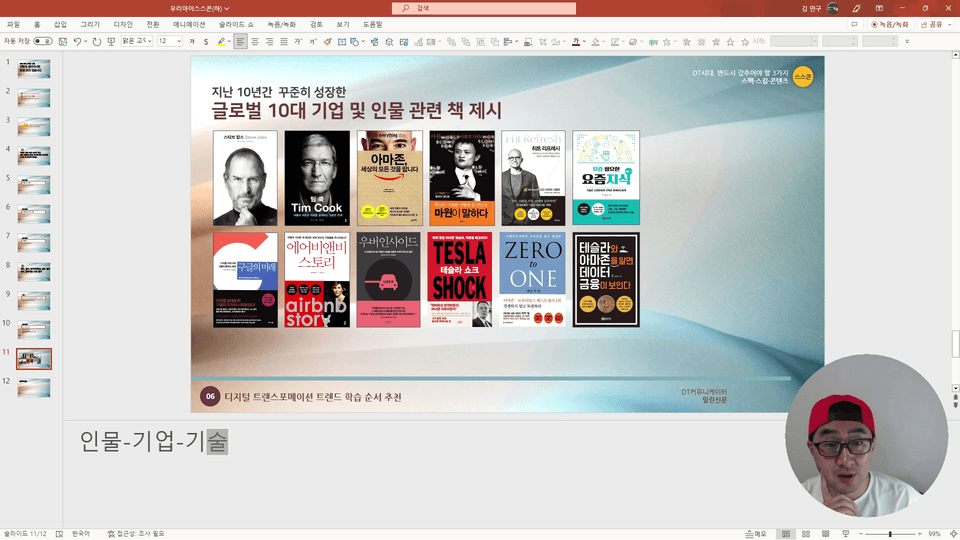The height and width of the screenshot is (540, 960).
Task: Open the Undo history dropdown arrow
Action: coord(86,42)
